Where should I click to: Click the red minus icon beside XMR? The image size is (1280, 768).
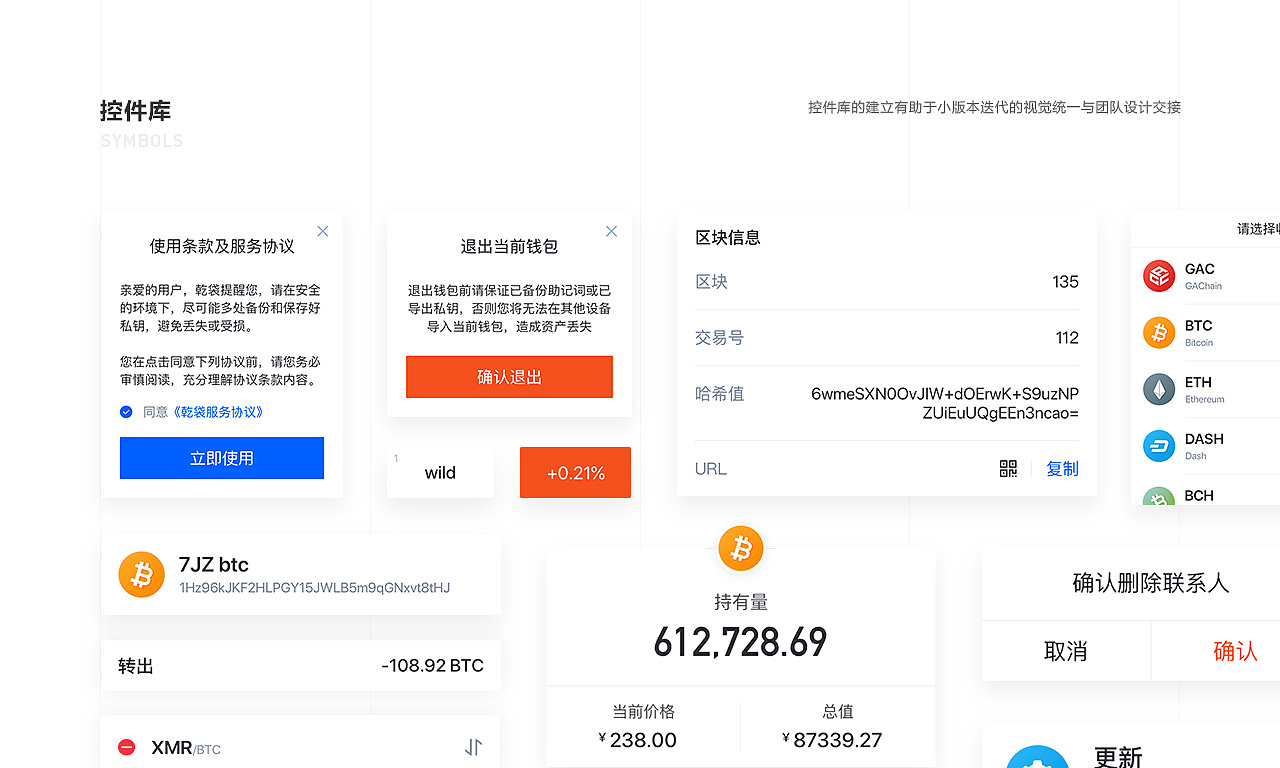pos(127,747)
